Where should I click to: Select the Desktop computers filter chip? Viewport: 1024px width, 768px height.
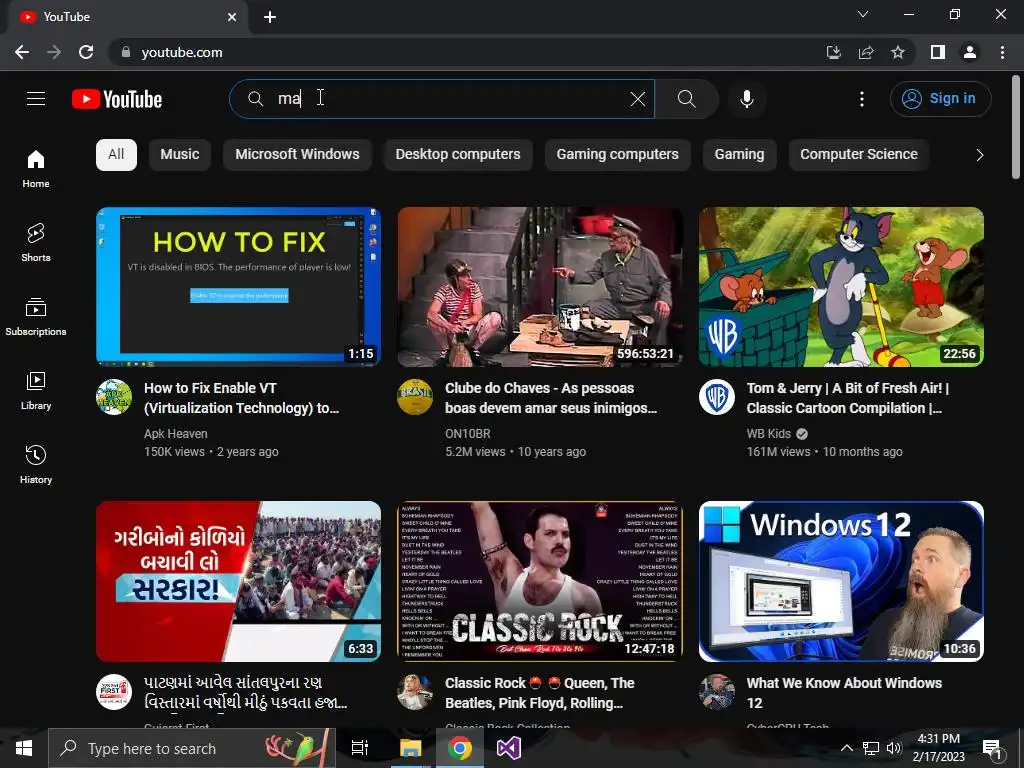click(x=458, y=155)
